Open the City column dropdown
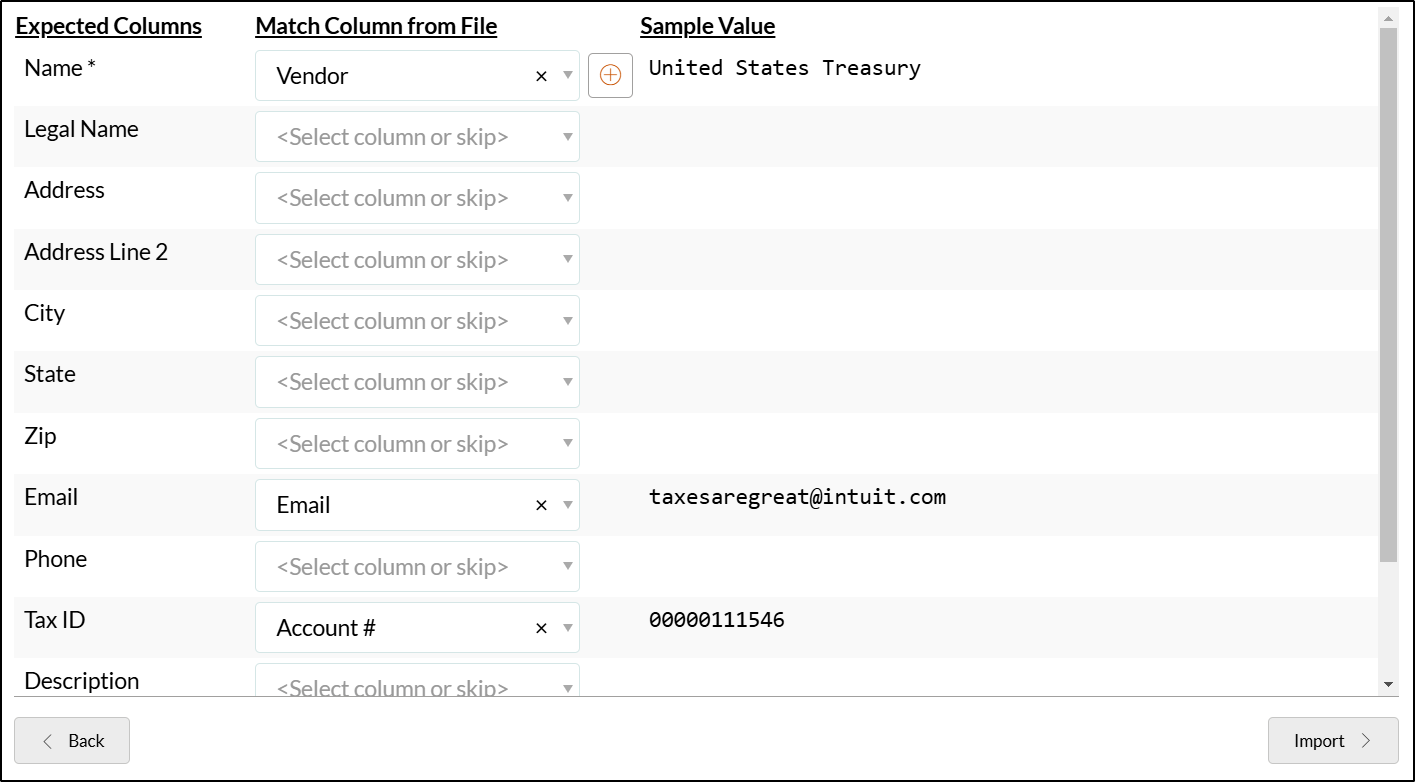This screenshot has width=1415, height=782. click(x=417, y=321)
